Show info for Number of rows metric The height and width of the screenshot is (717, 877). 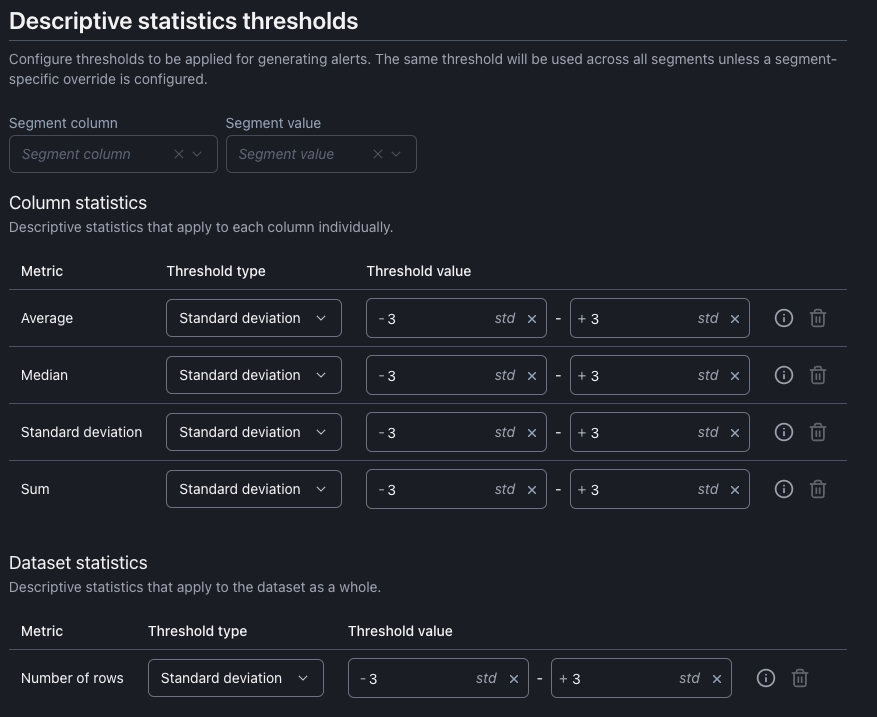point(766,678)
